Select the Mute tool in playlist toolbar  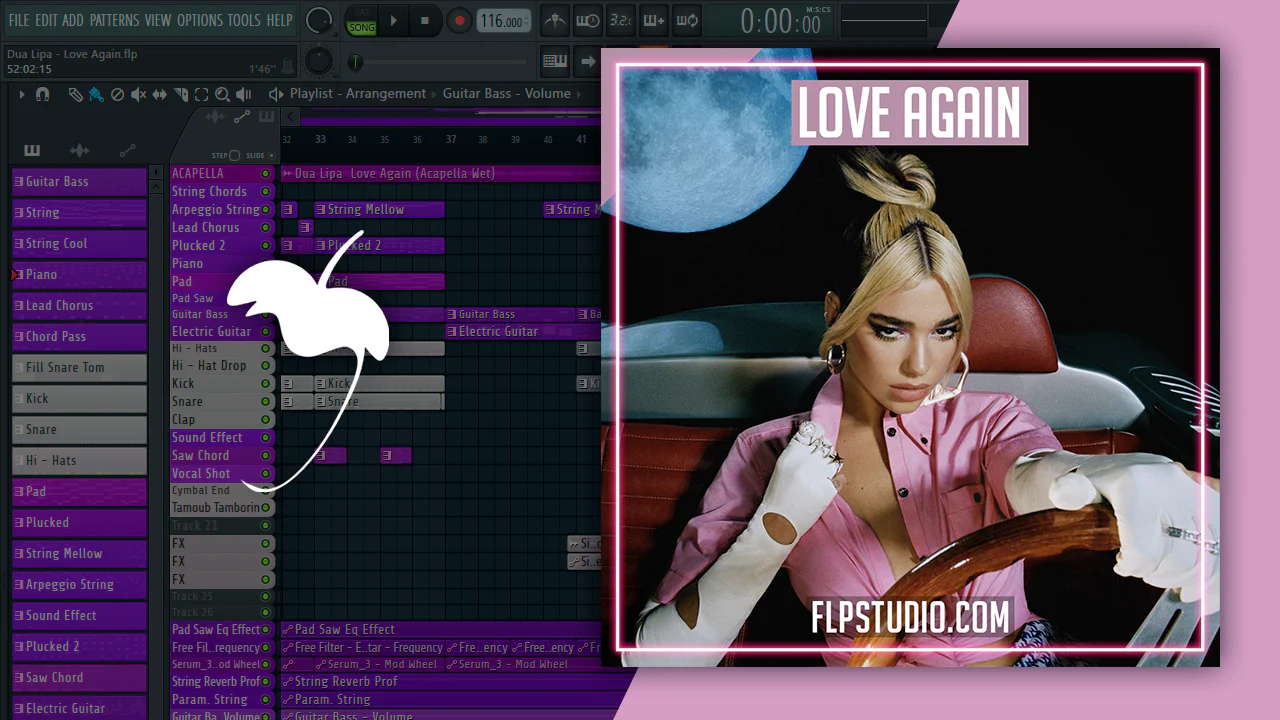pos(138,94)
